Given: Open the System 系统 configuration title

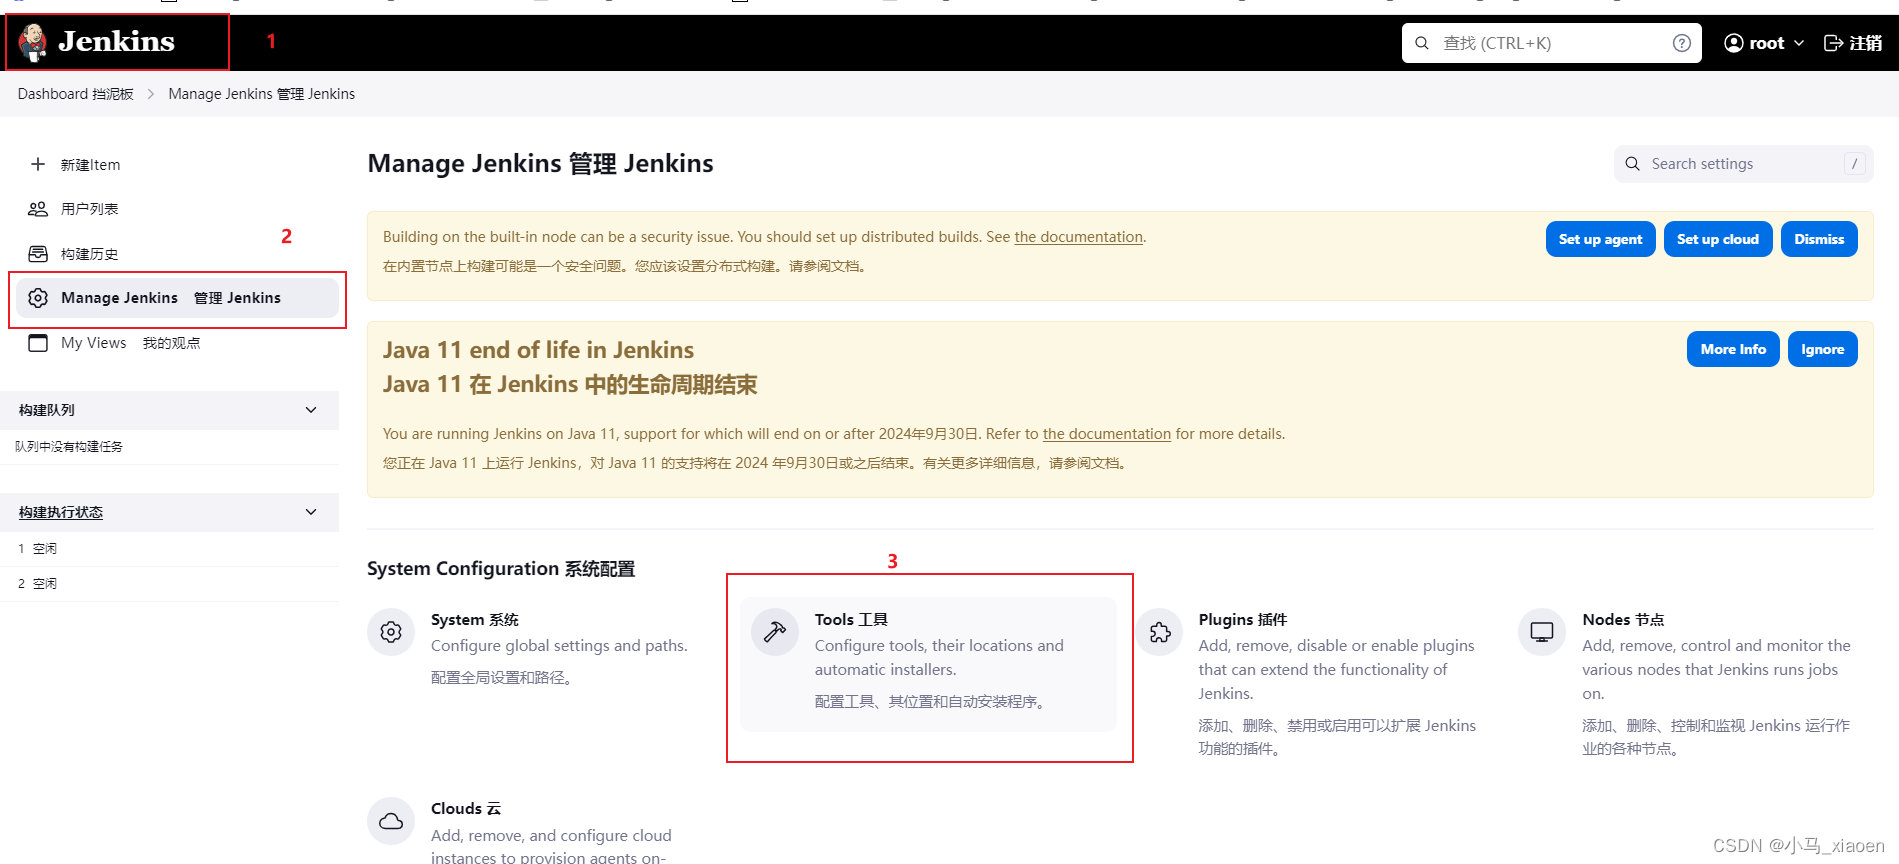Looking at the screenshot, I should (x=475, y=620).
